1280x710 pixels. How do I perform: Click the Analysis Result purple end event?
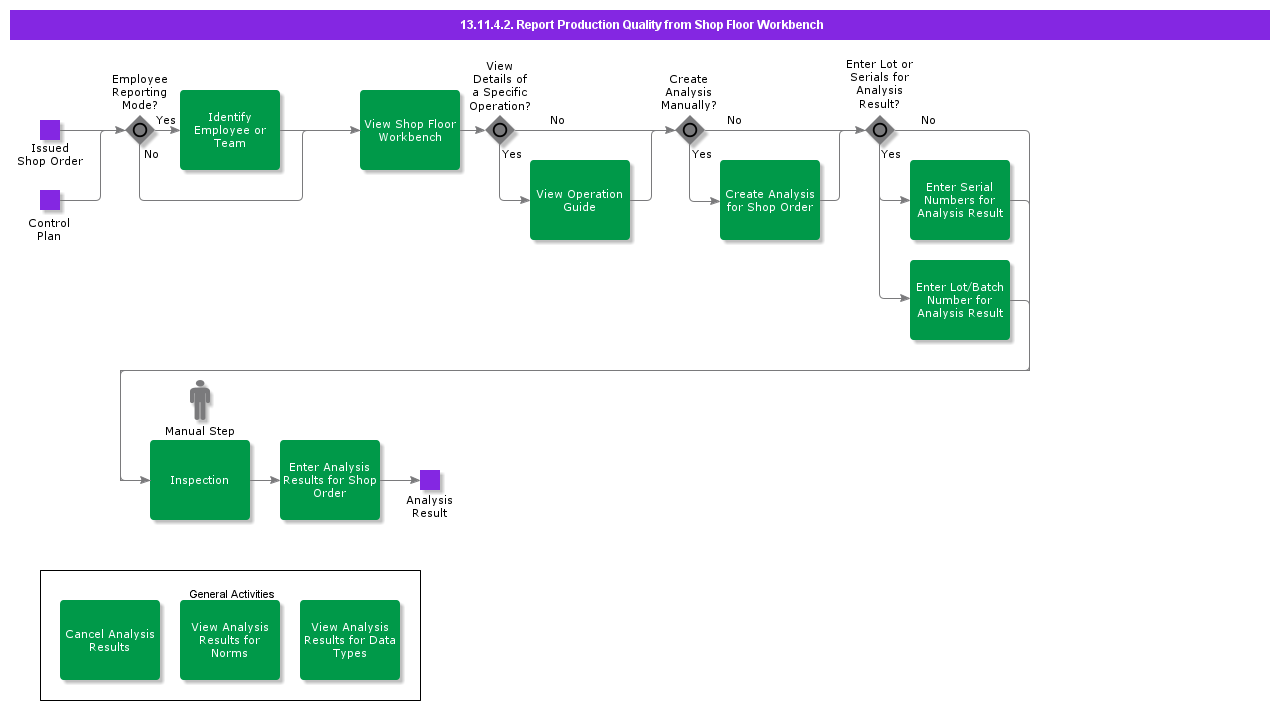point(430,480)
